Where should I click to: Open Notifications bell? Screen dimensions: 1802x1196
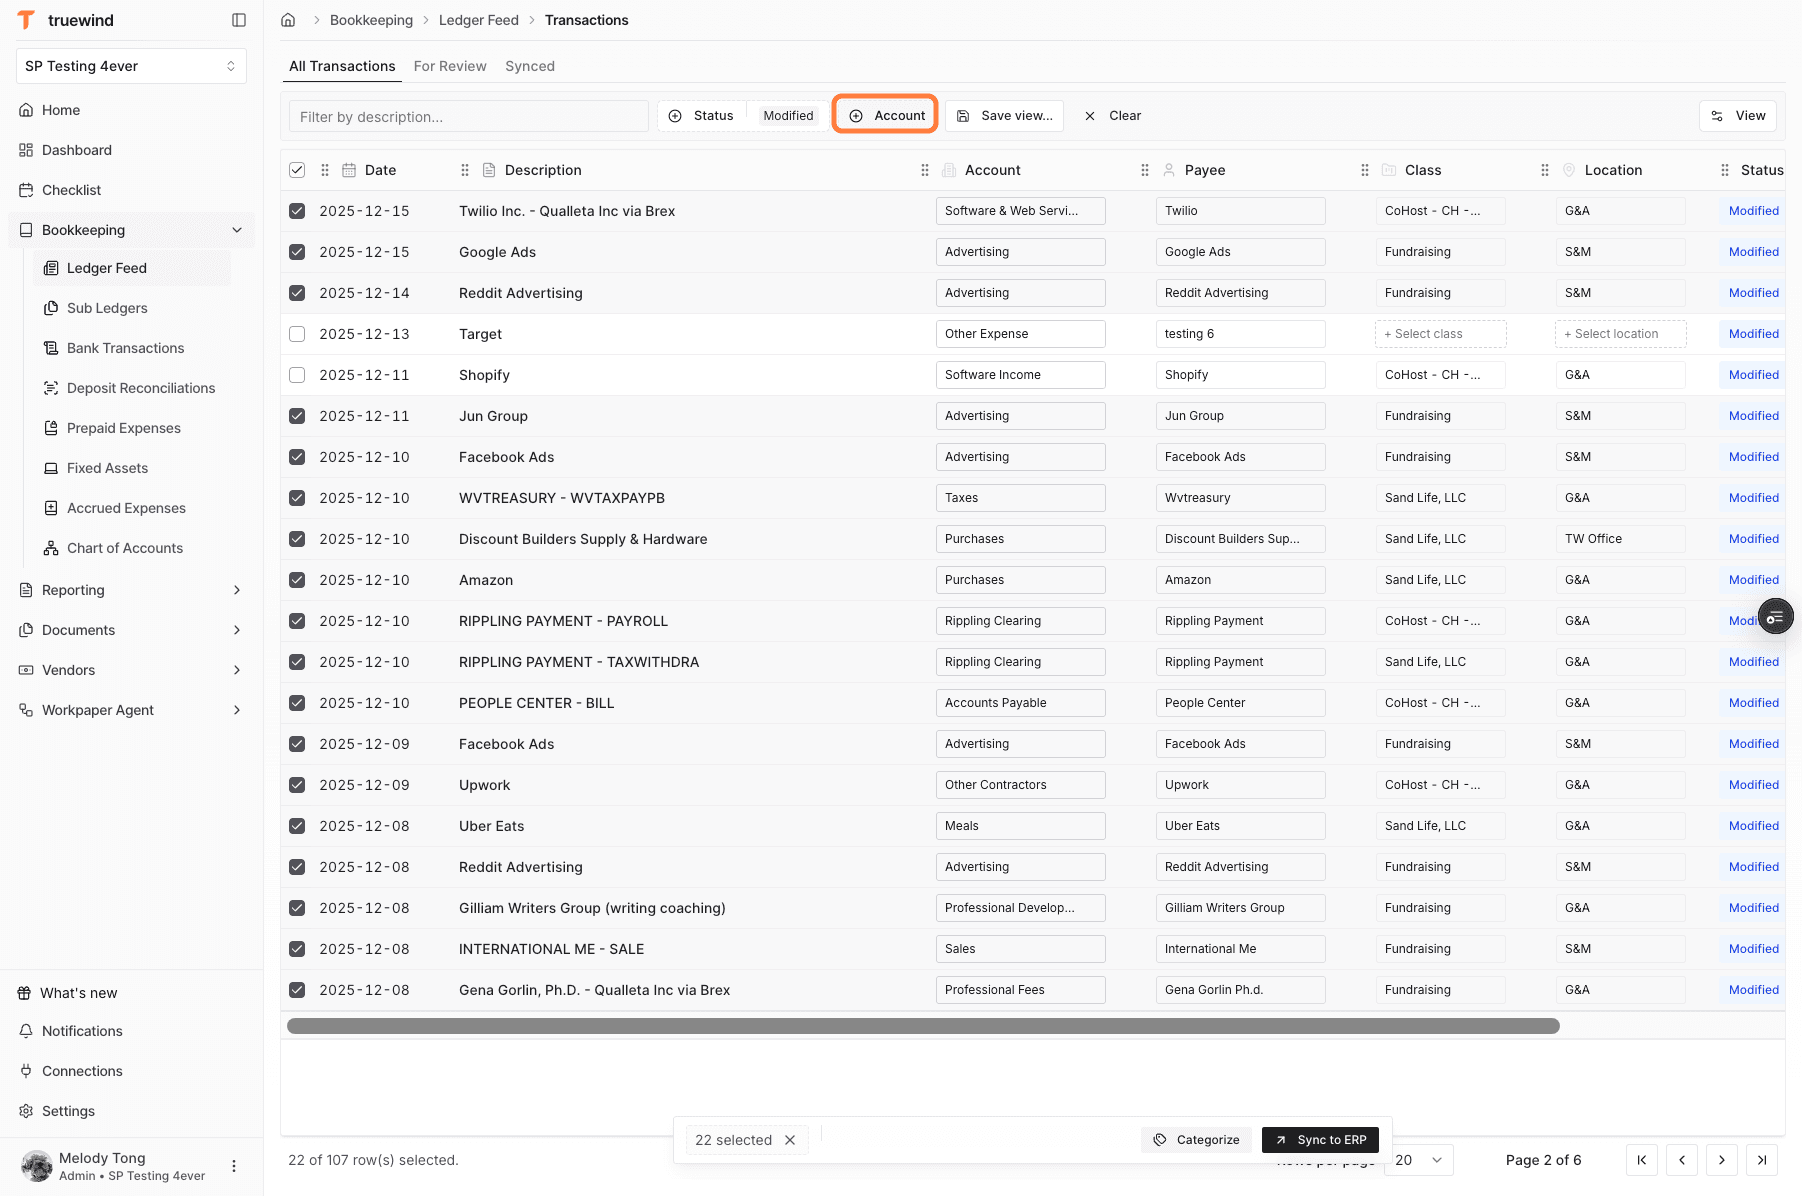point(26,1031)
